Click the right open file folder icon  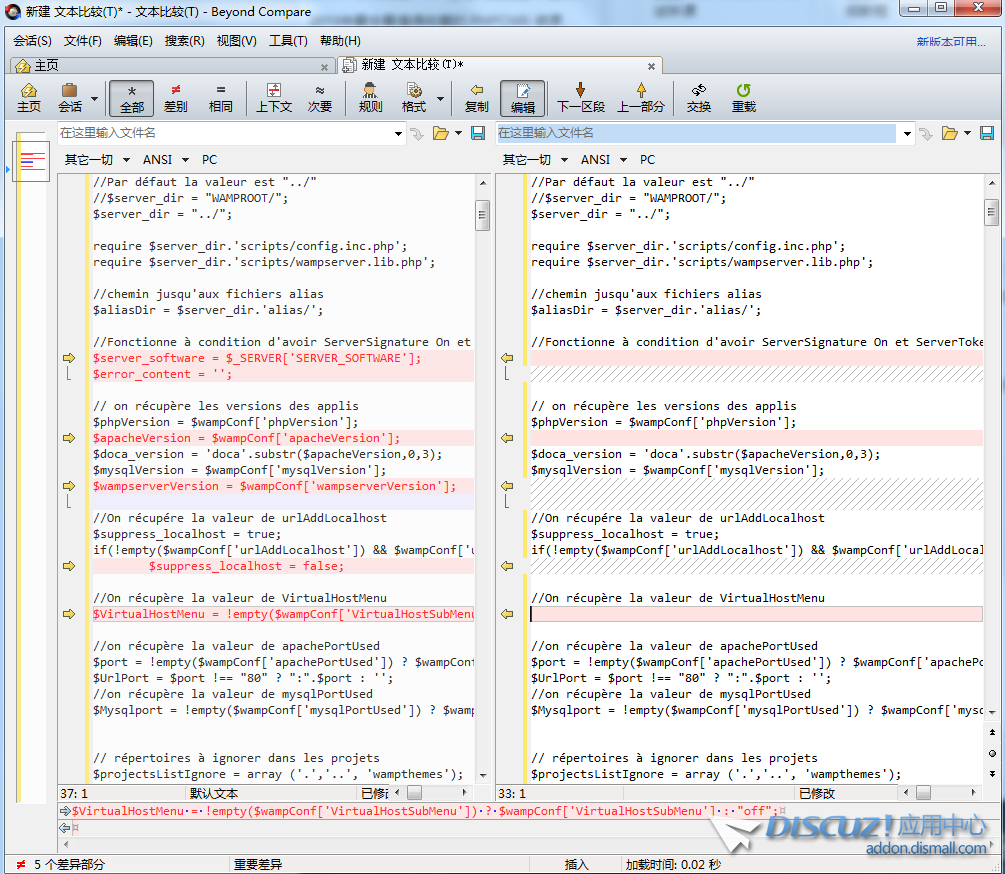coord(949,133)
